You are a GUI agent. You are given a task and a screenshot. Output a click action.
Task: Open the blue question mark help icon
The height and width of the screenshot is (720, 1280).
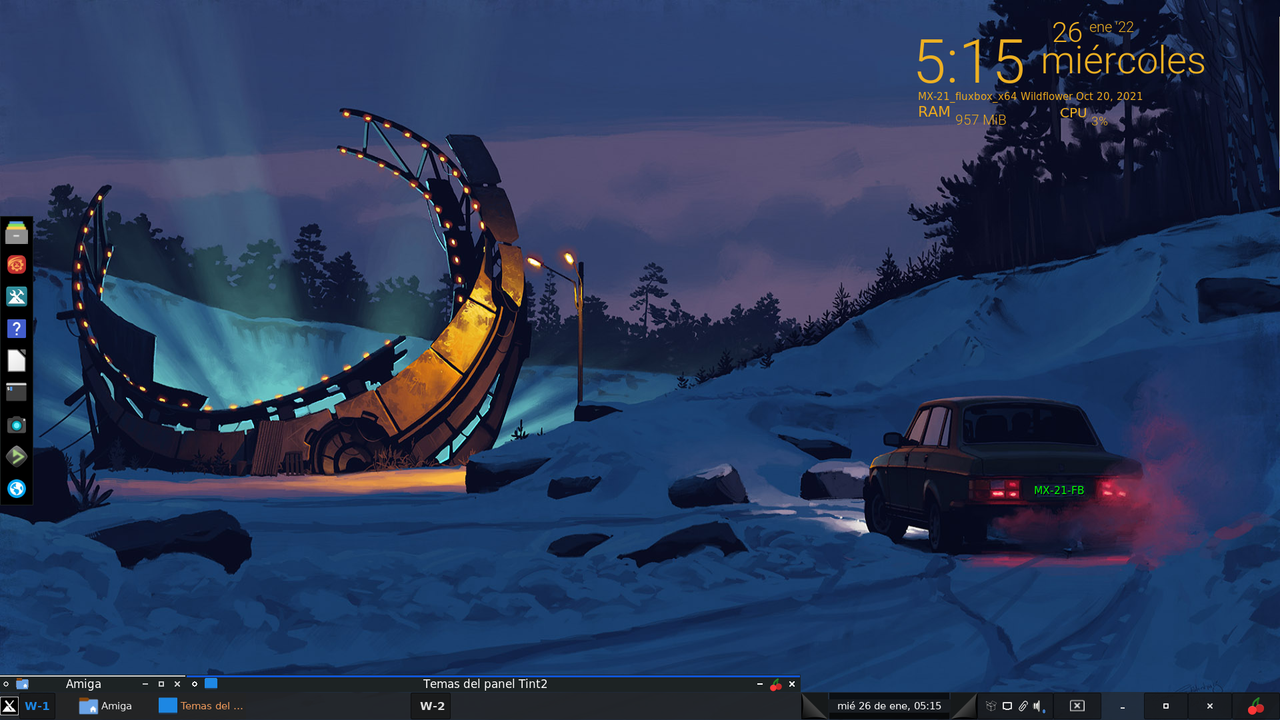[x=17, y=329]
